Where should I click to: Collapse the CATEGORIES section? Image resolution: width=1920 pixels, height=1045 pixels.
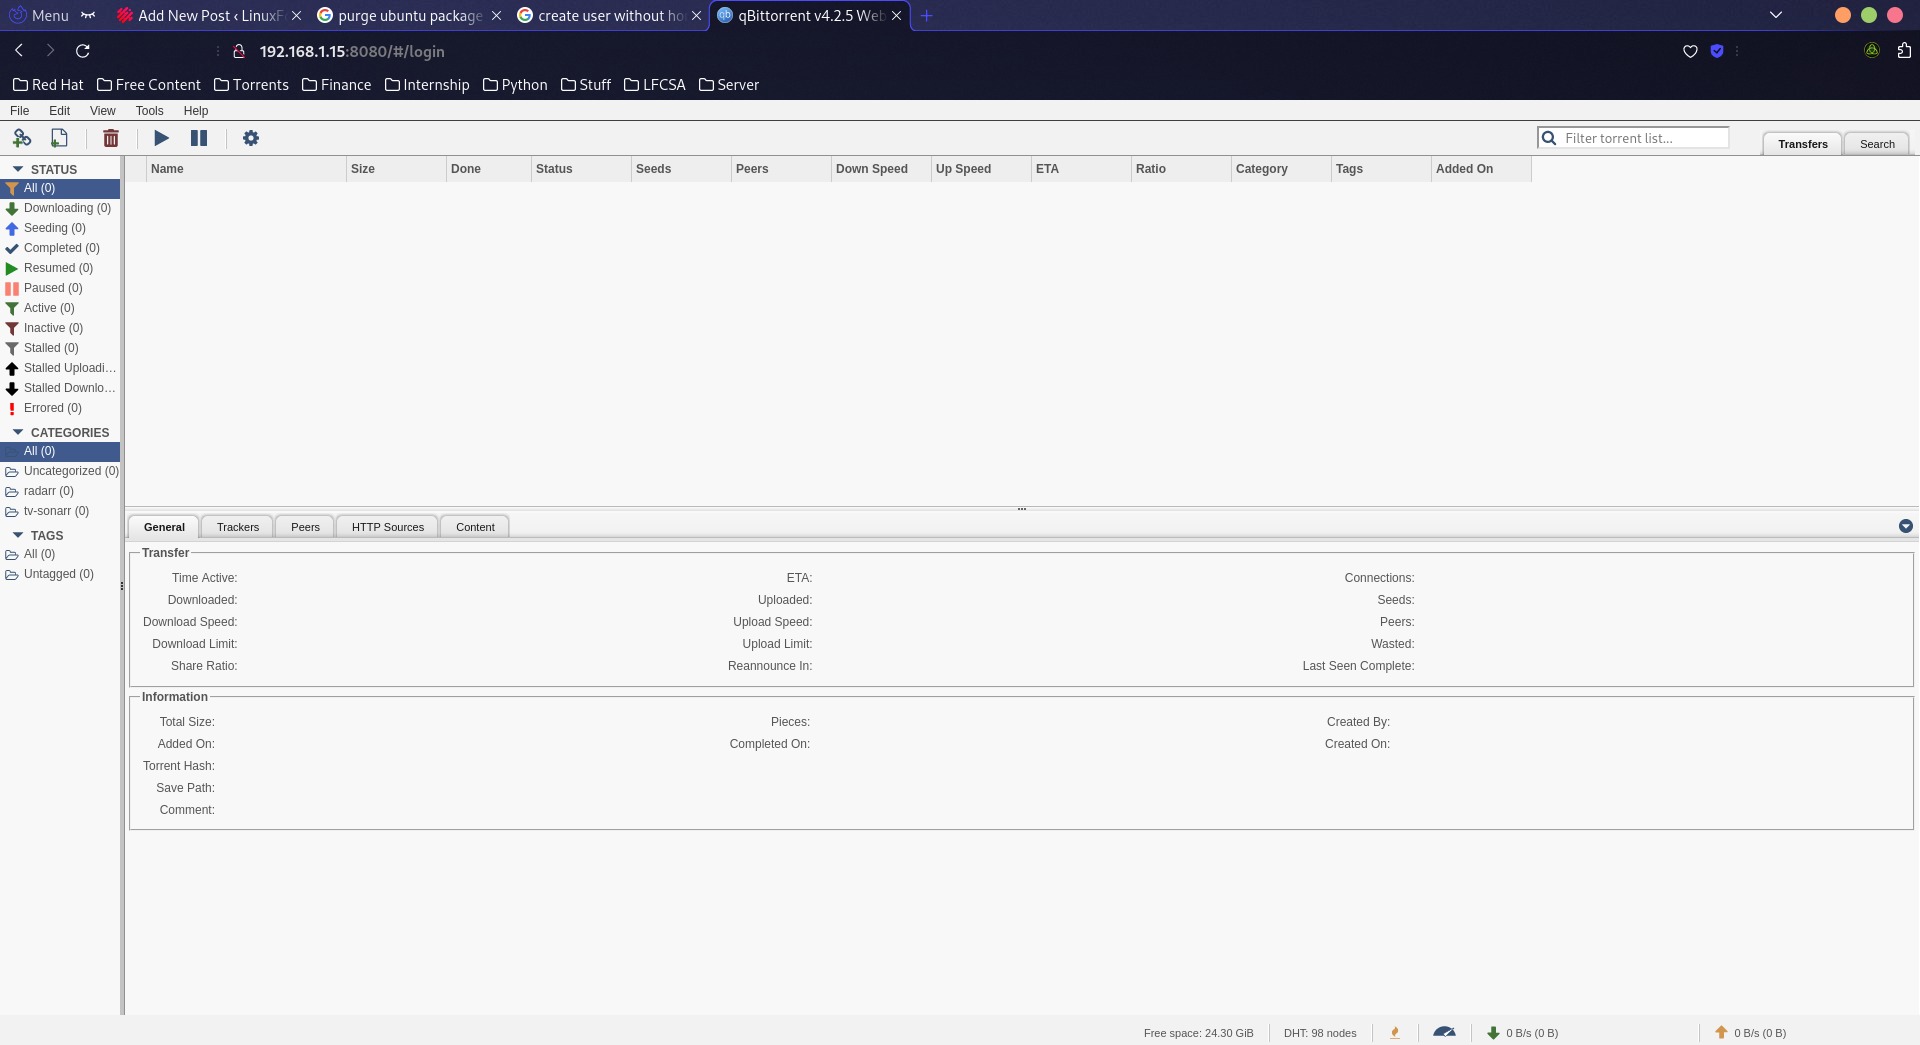17,432
